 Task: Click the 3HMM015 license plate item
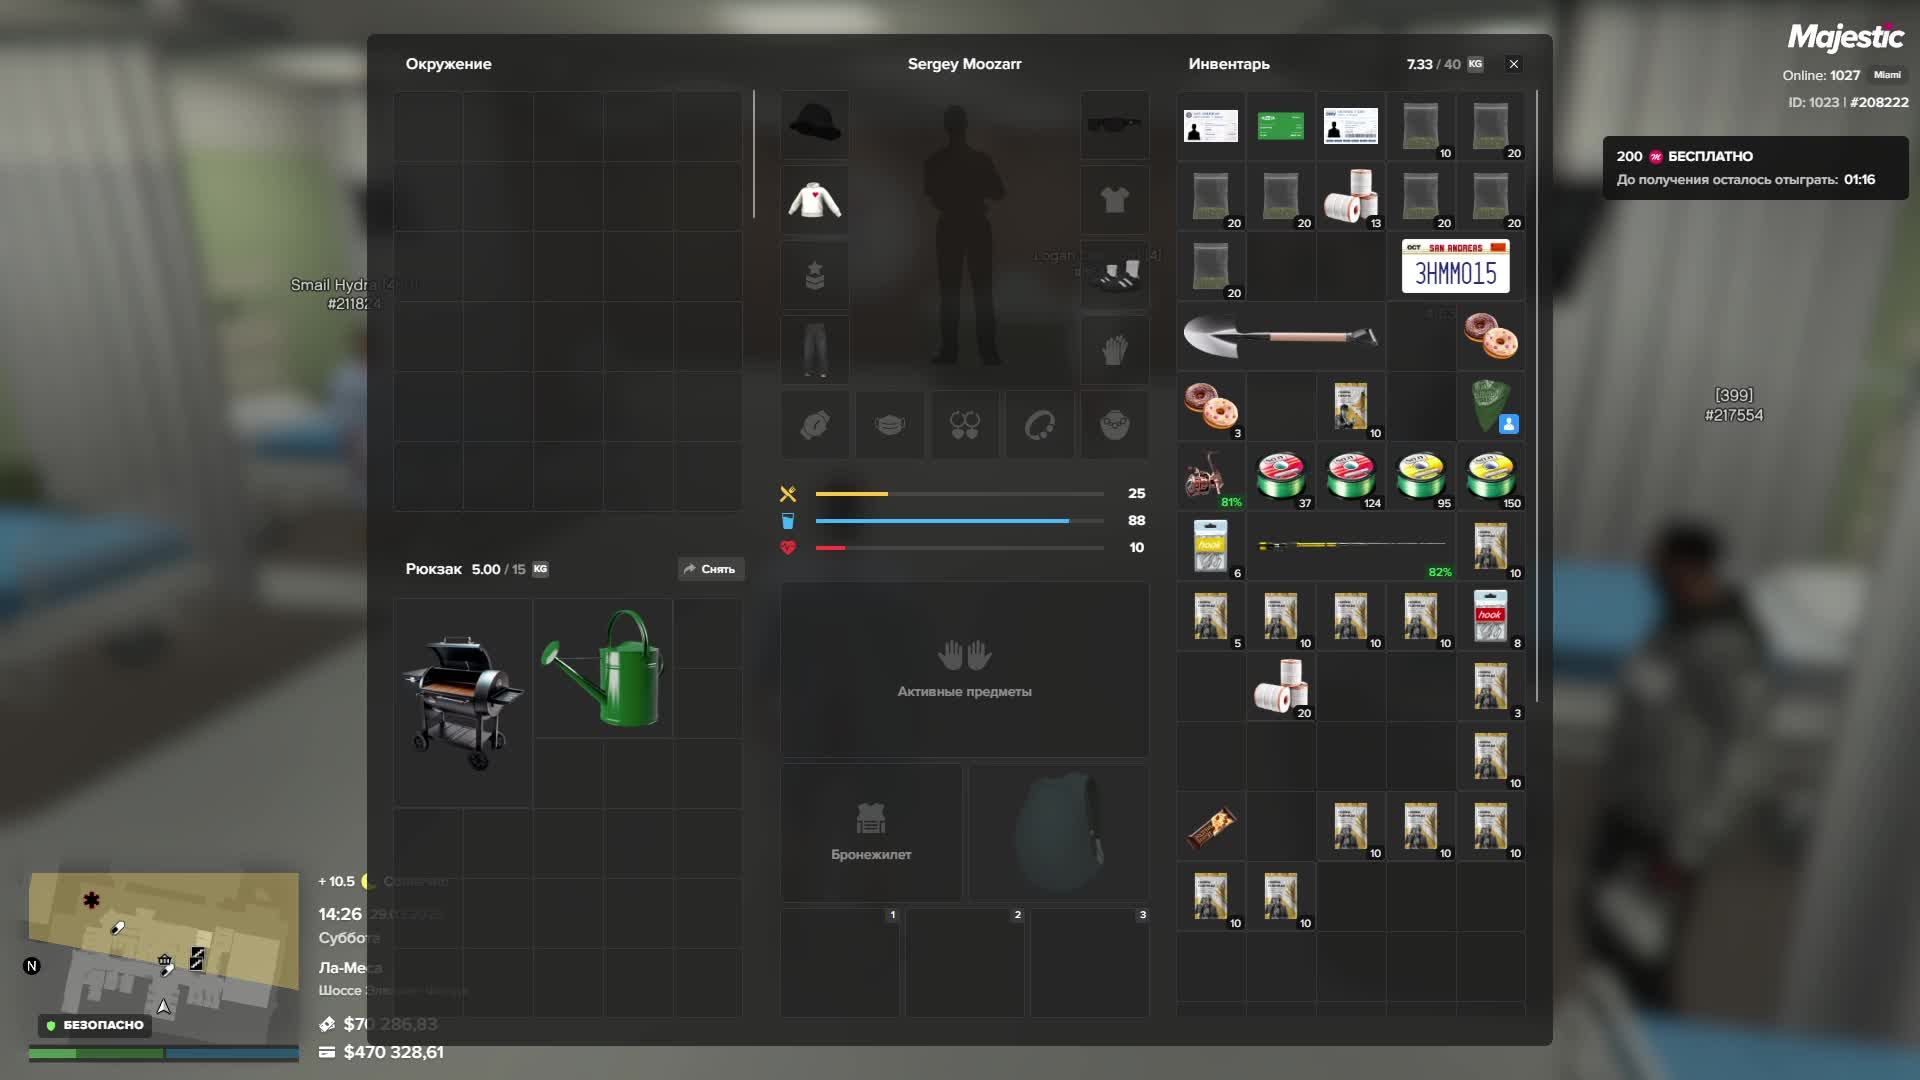[x=1455, y=266]
